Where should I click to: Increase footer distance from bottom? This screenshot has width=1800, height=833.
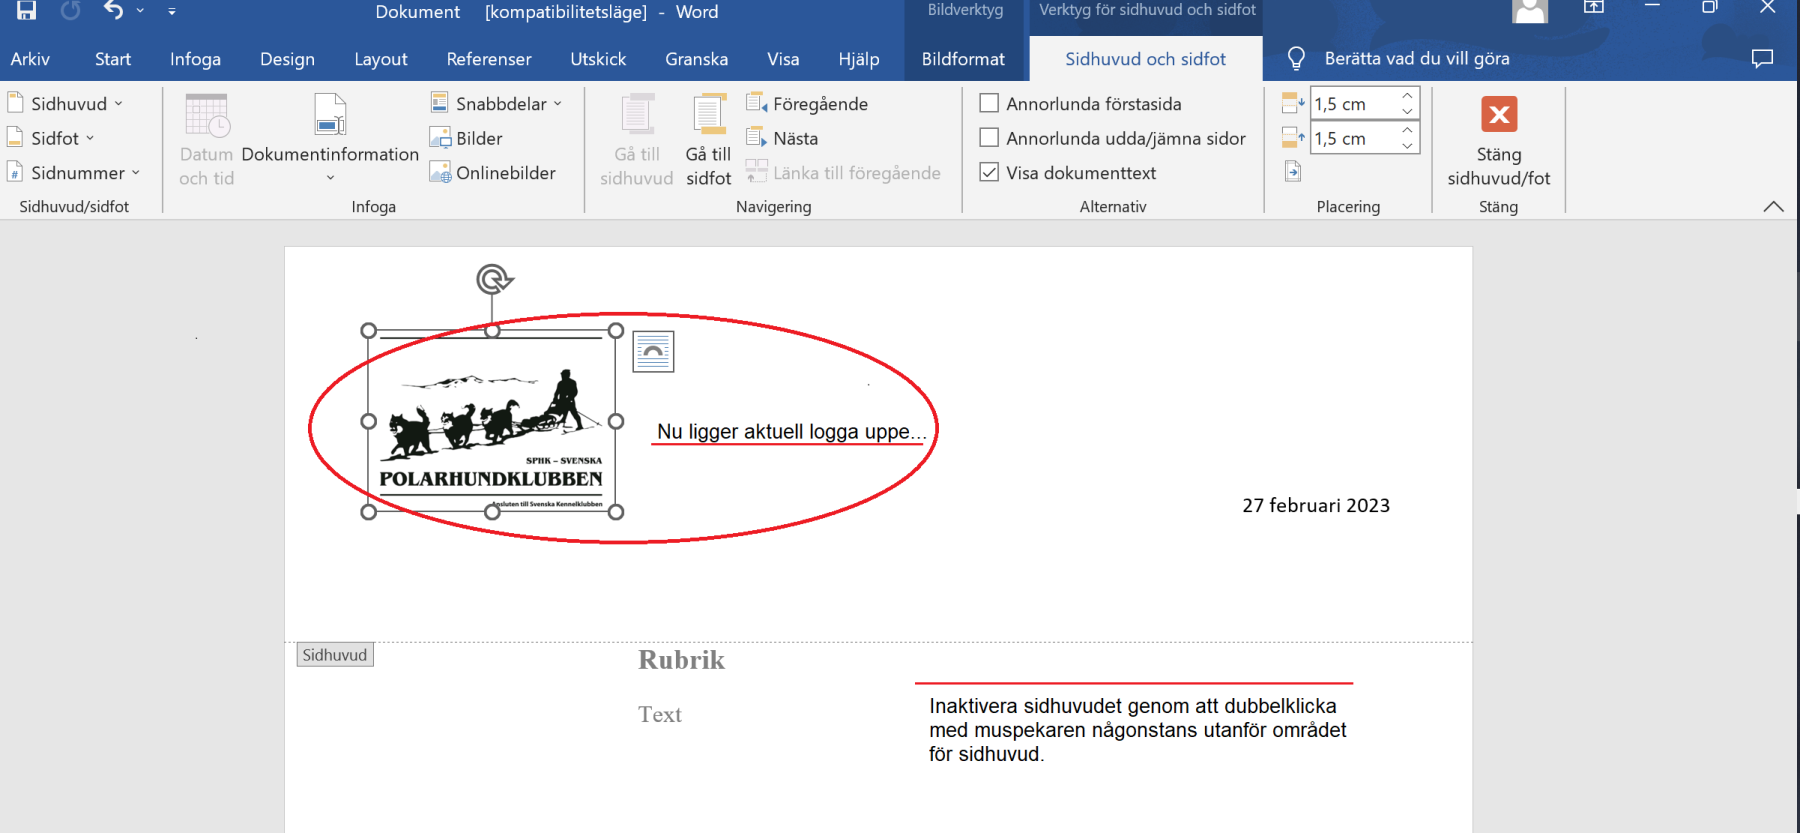tap(1408, 130)
